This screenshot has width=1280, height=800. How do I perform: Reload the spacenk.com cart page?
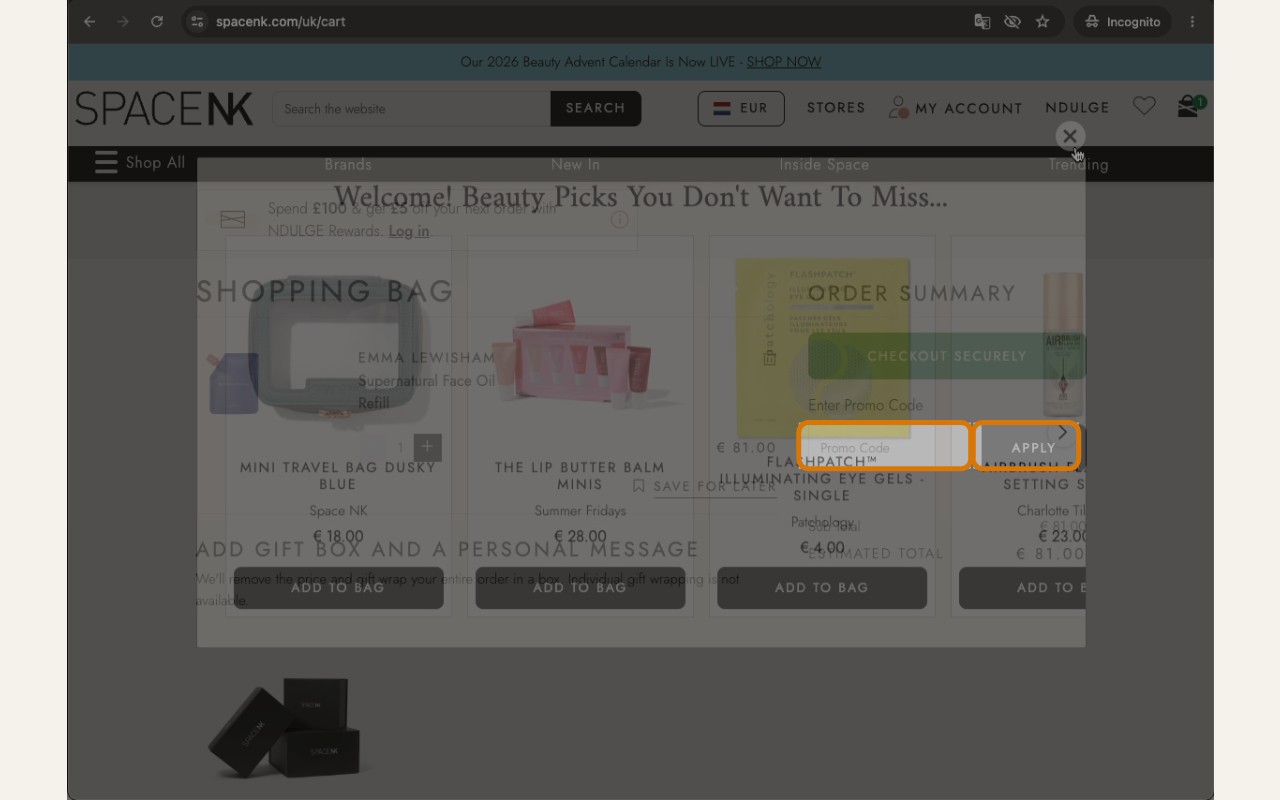(157, 21)
